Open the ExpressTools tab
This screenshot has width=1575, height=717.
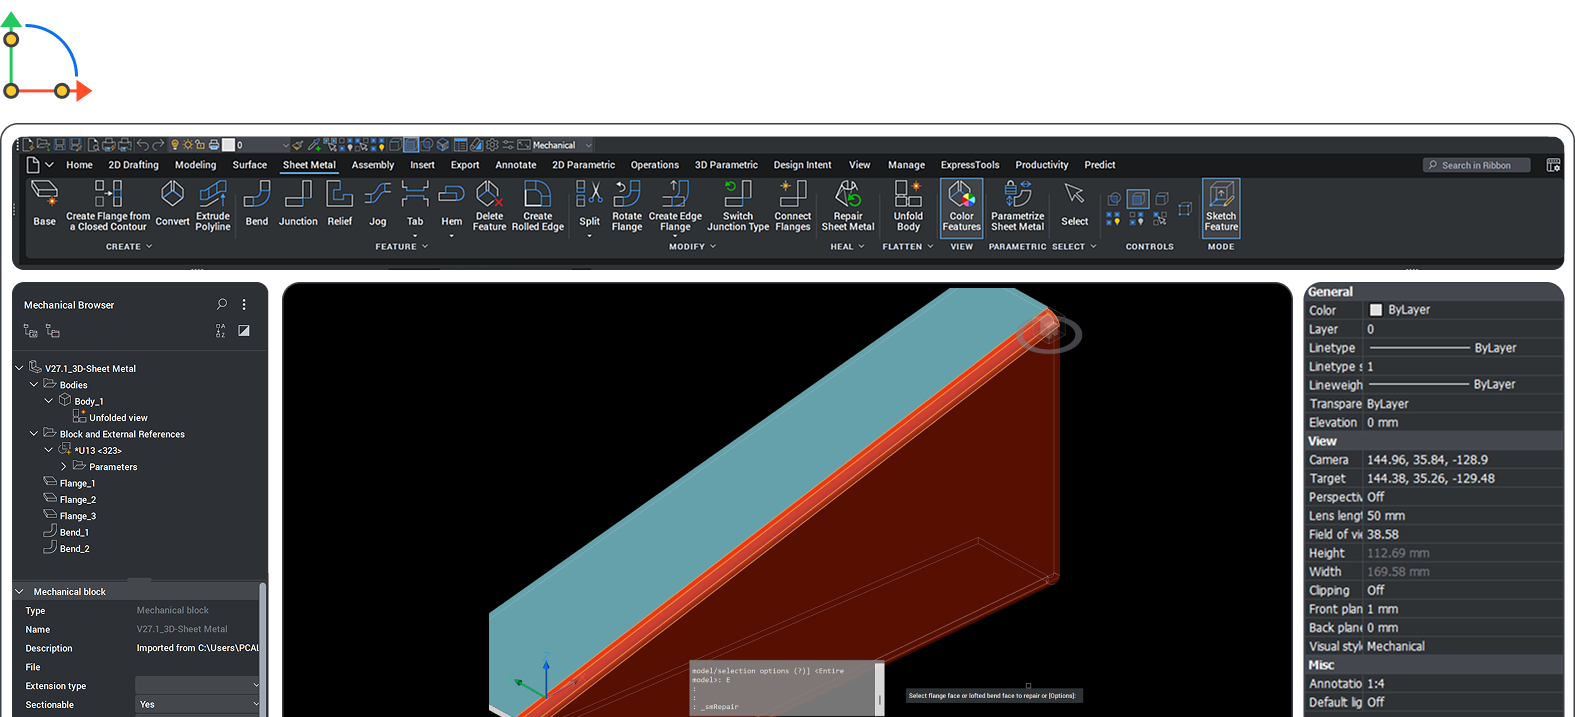970,165
